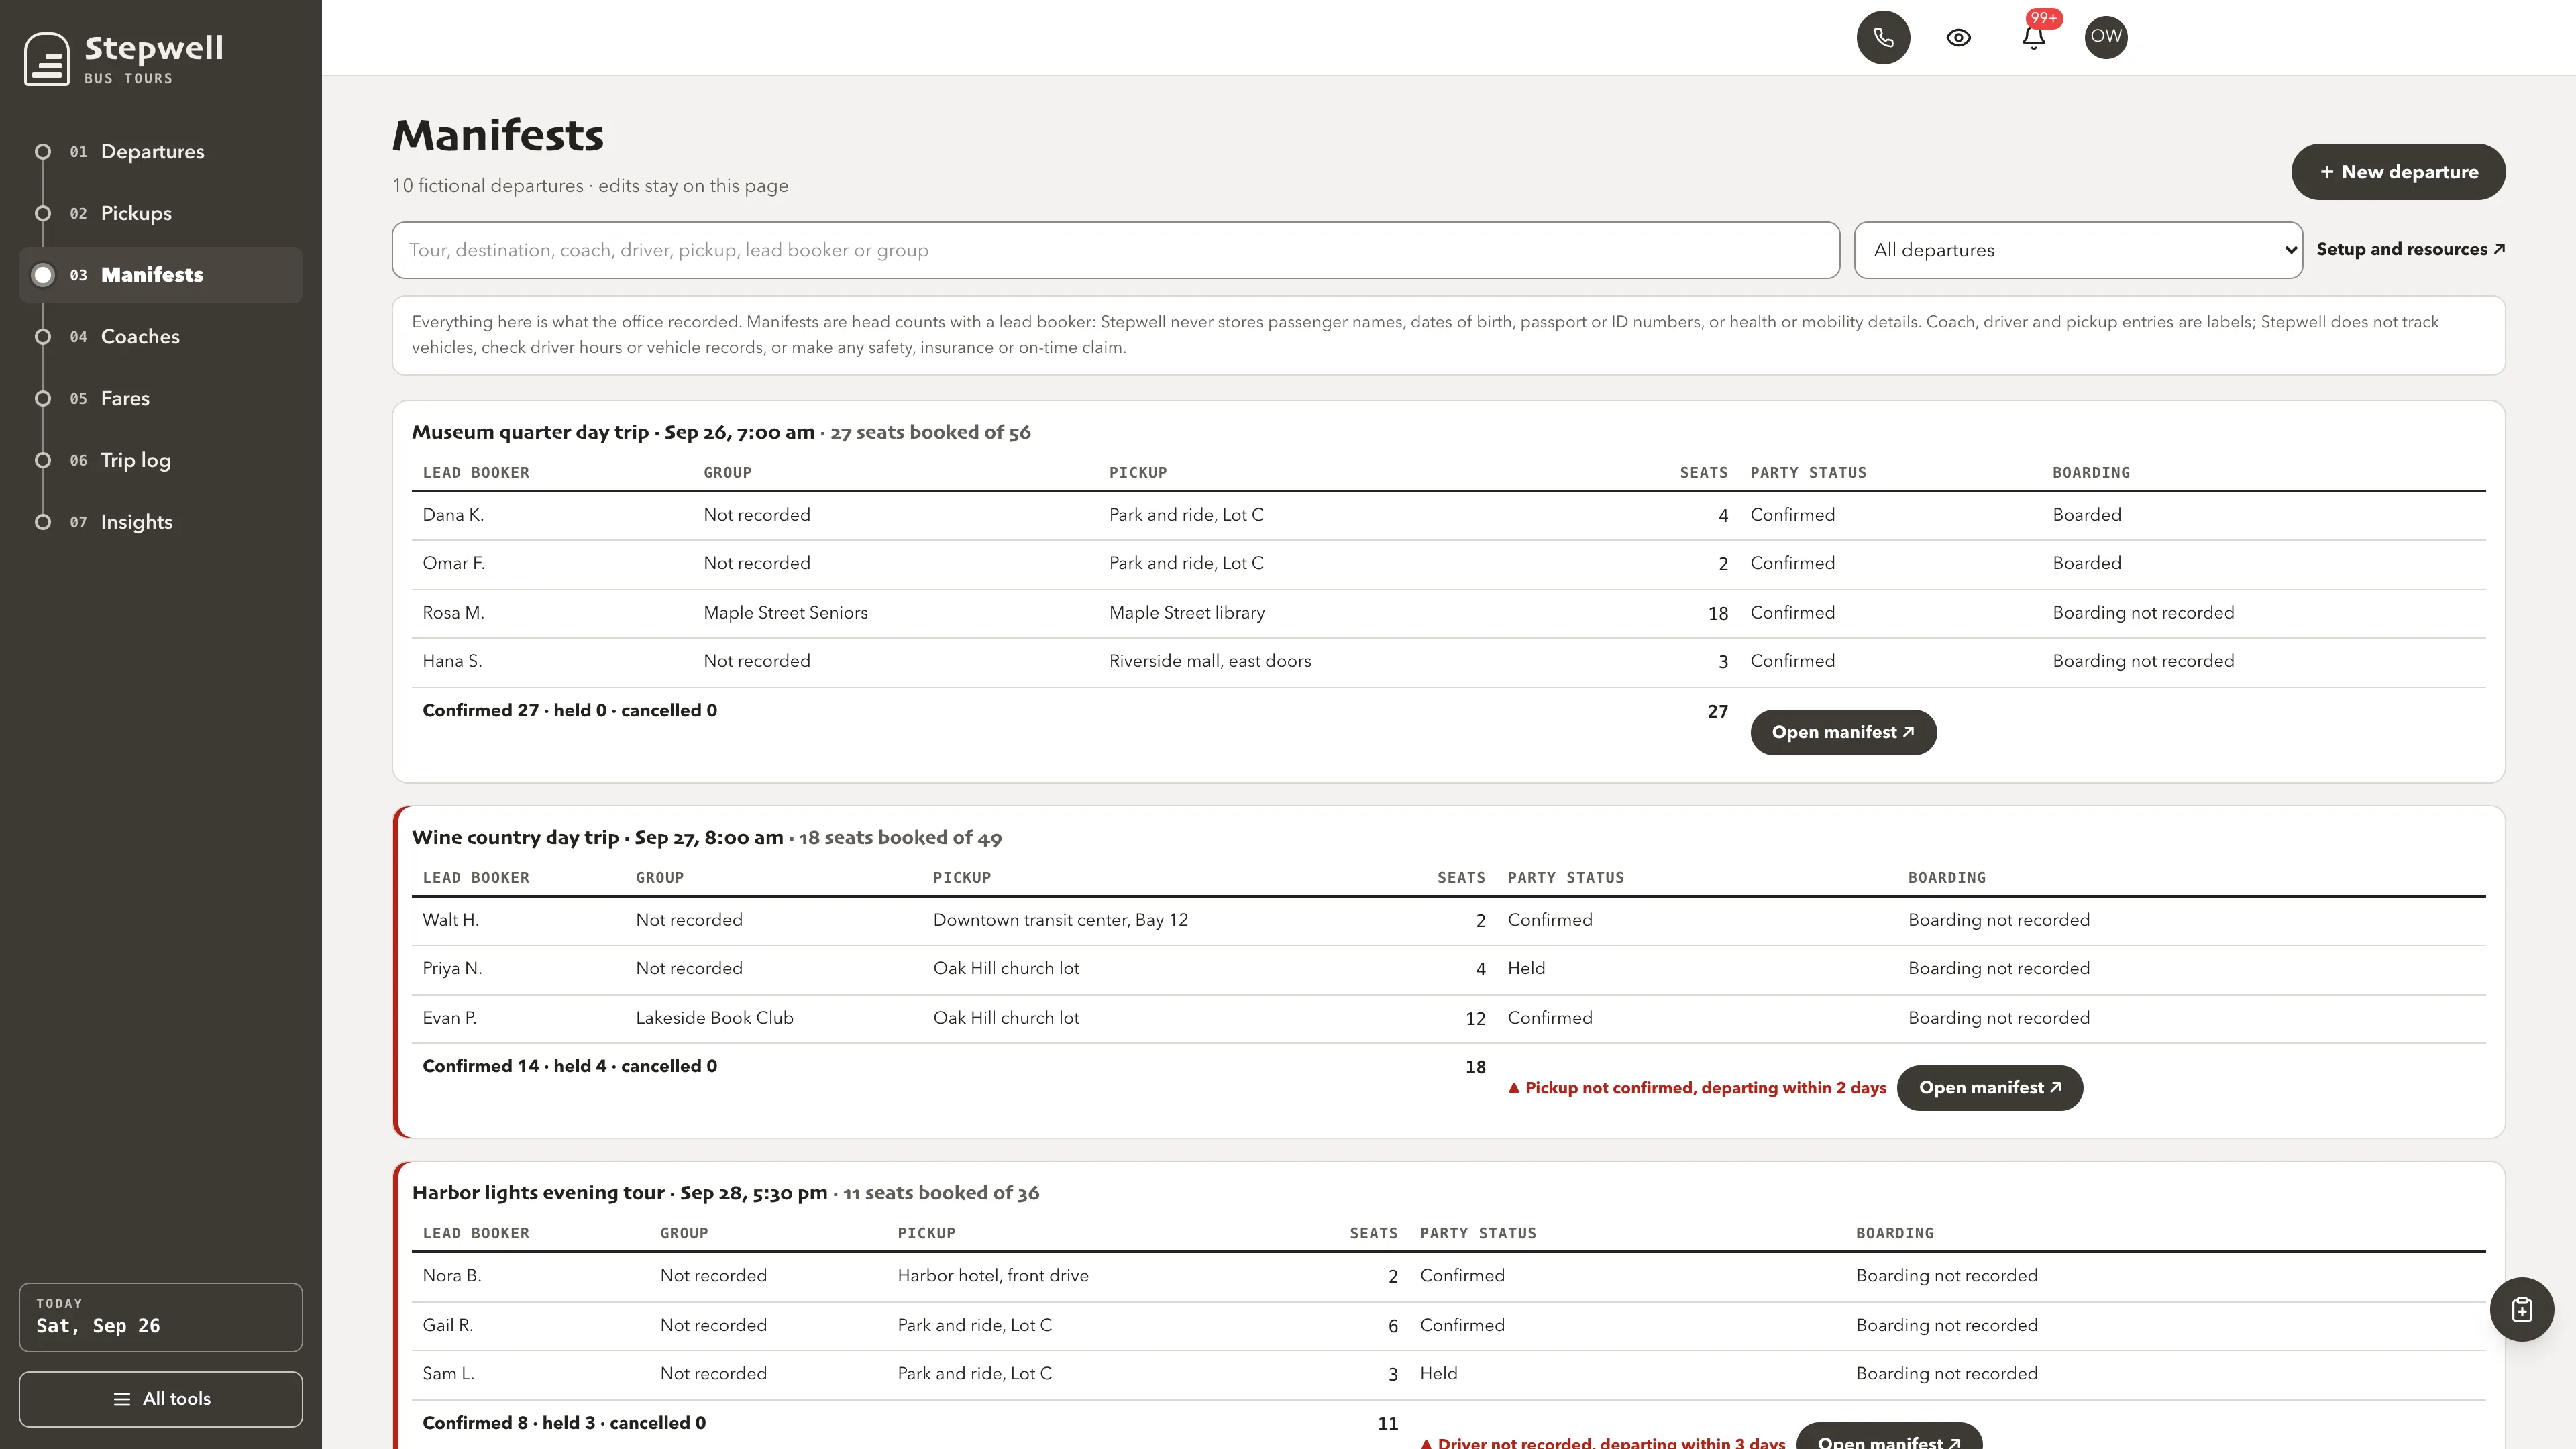This screenshot has width=2576, height=1449.
Task: Click the Nora B. lead booker cell
Action: tap(452, 1276)
